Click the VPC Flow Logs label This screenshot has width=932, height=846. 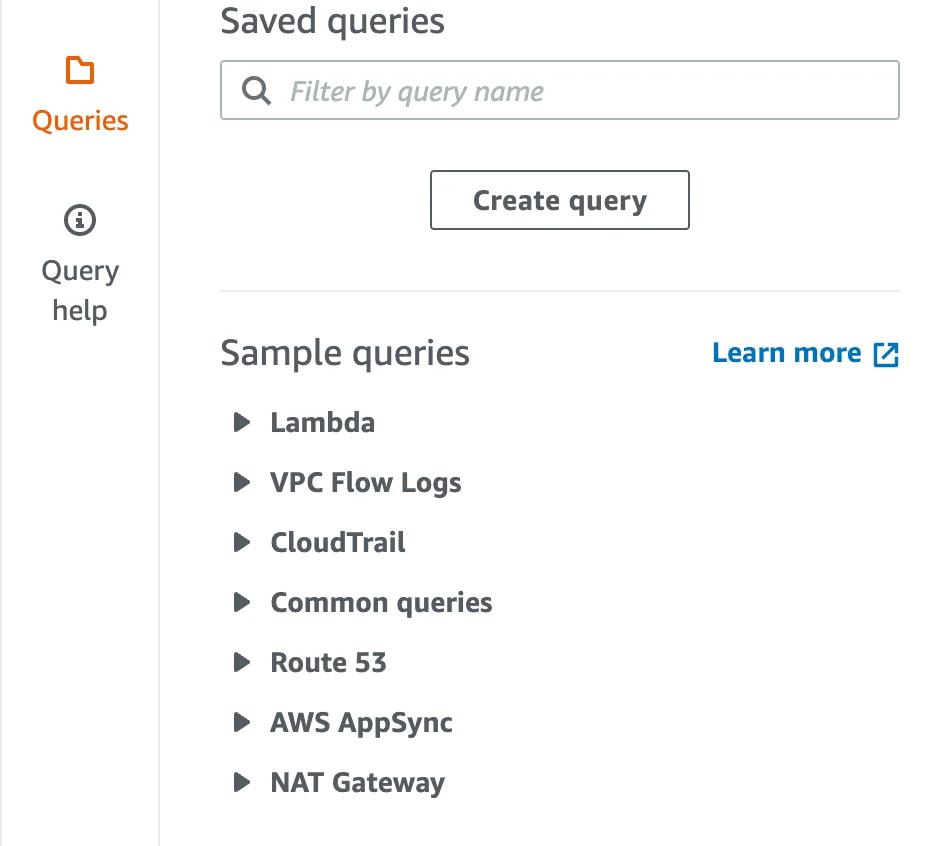pos(366,483)
